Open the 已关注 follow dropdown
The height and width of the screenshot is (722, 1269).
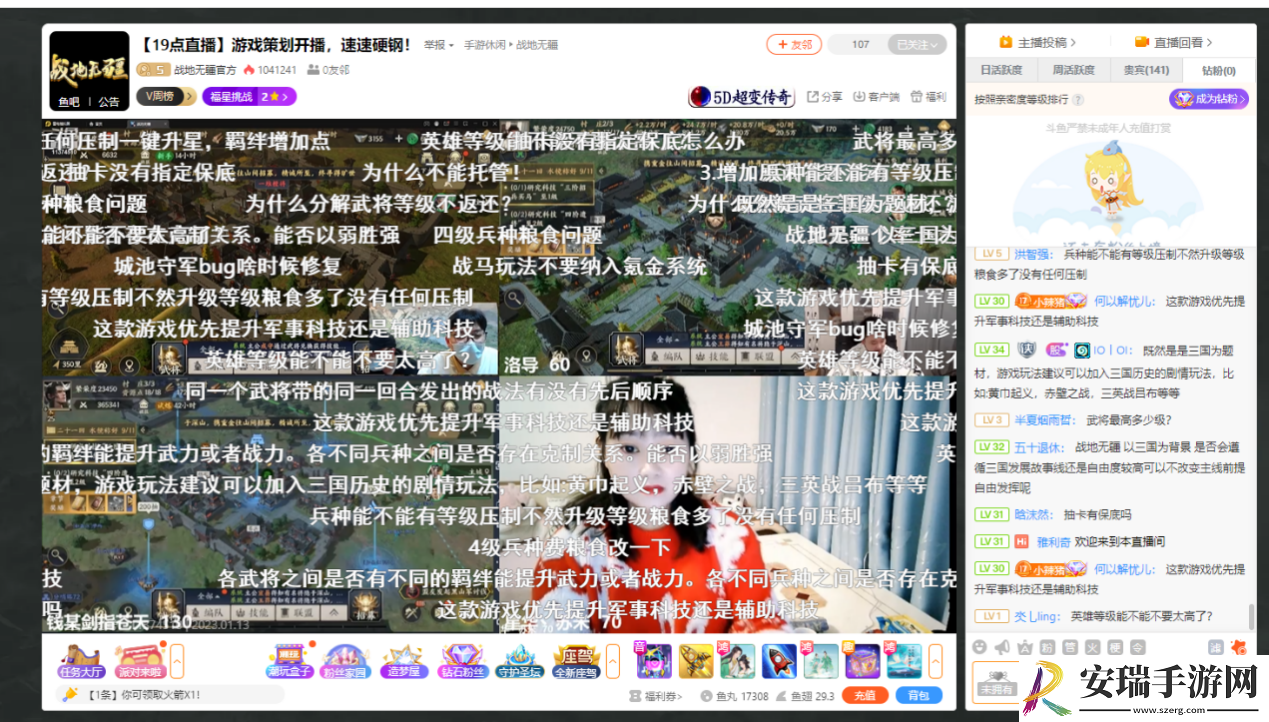[x=919, y=44]
